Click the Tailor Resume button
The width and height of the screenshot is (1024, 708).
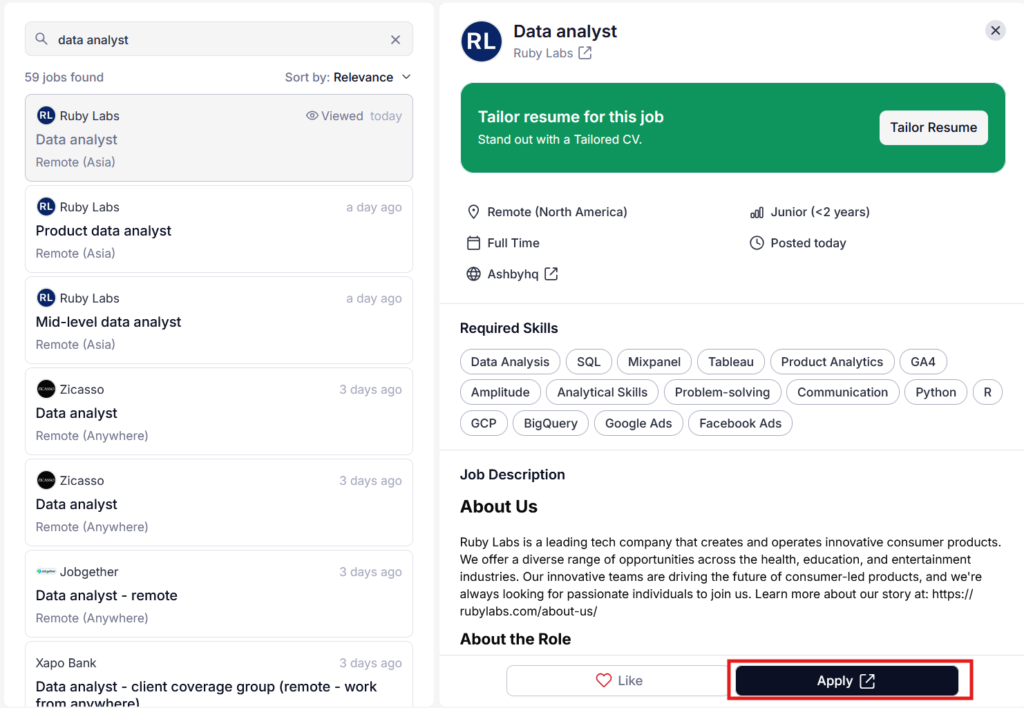[933, 128]
